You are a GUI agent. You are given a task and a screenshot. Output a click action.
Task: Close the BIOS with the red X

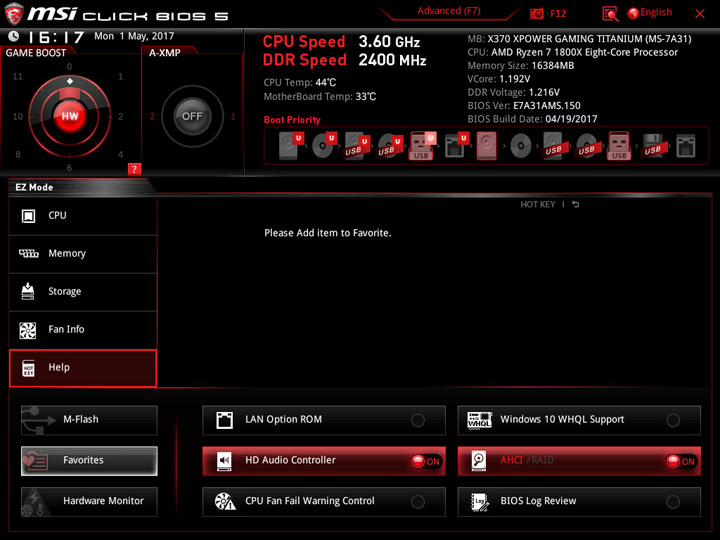tap(700, 14)
